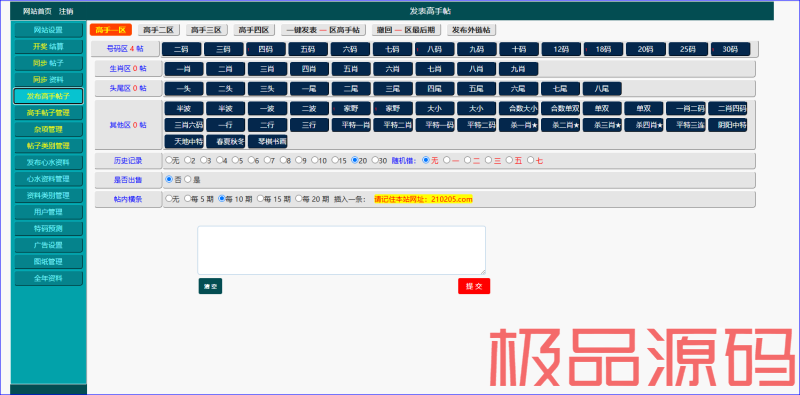This screenshot has height=395, width=800.
Task: Click 注销 logout link
Action: [x=66, y=11]
